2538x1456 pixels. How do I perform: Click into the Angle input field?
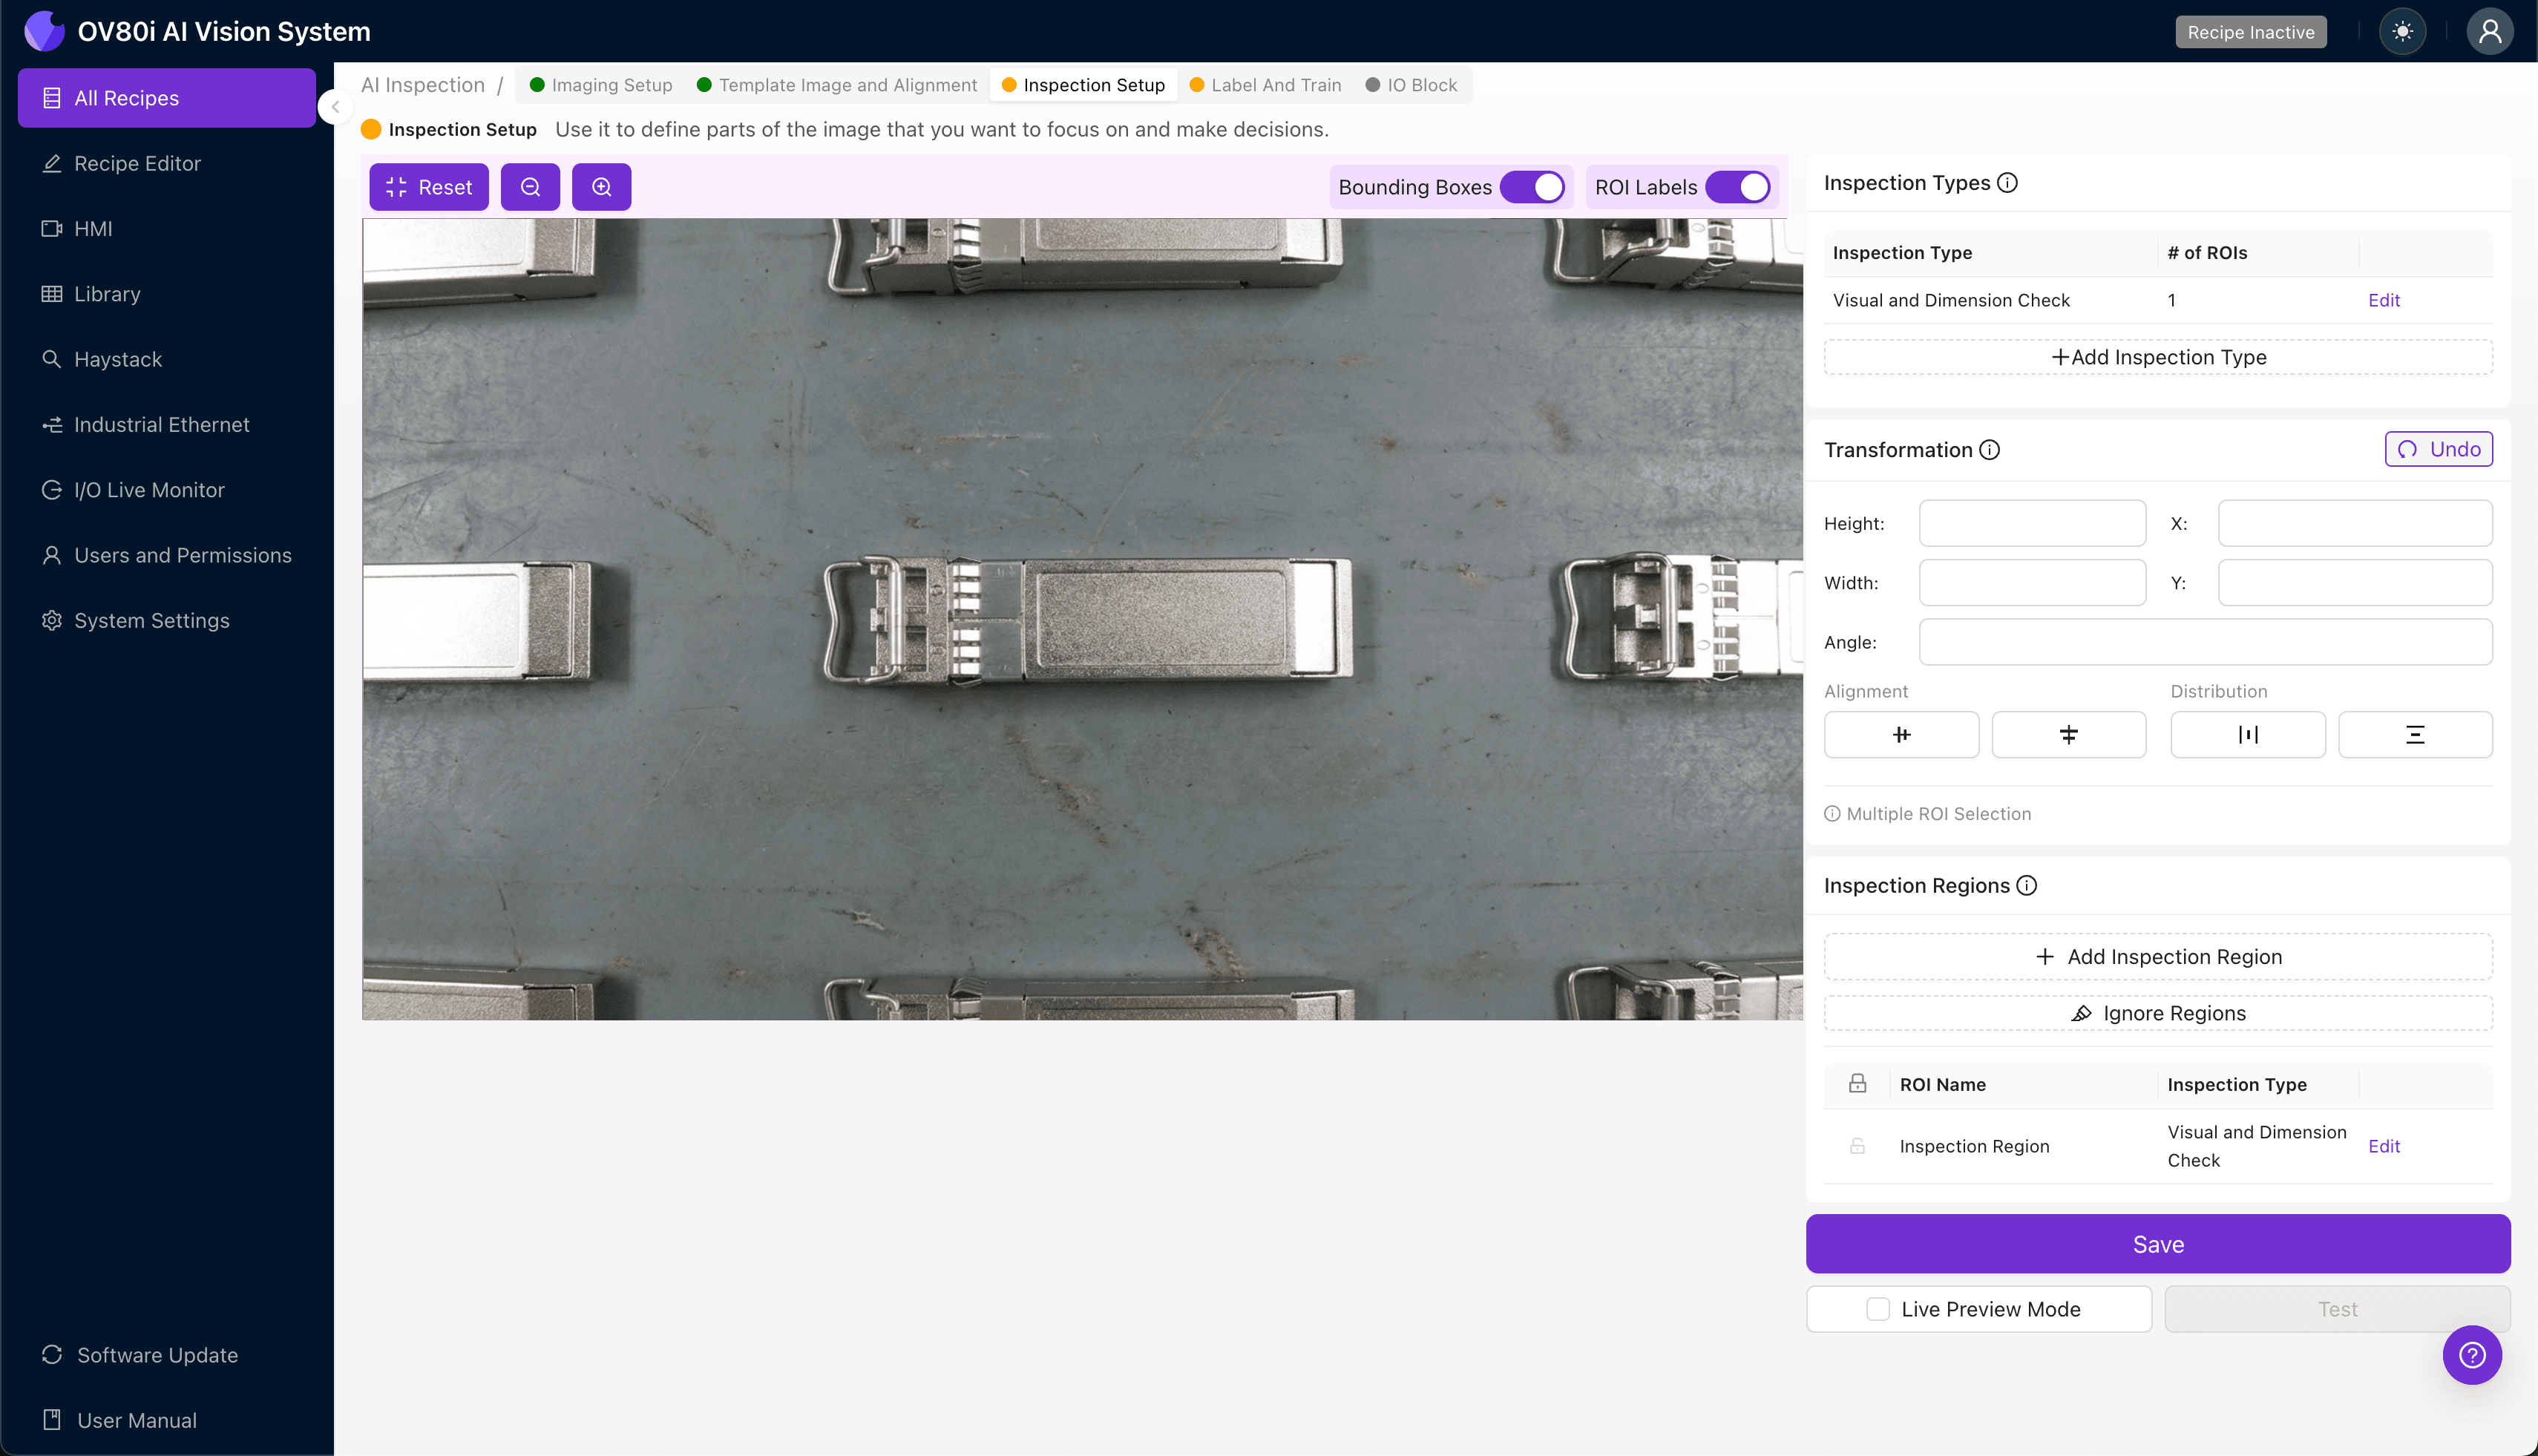(2205, 642)
